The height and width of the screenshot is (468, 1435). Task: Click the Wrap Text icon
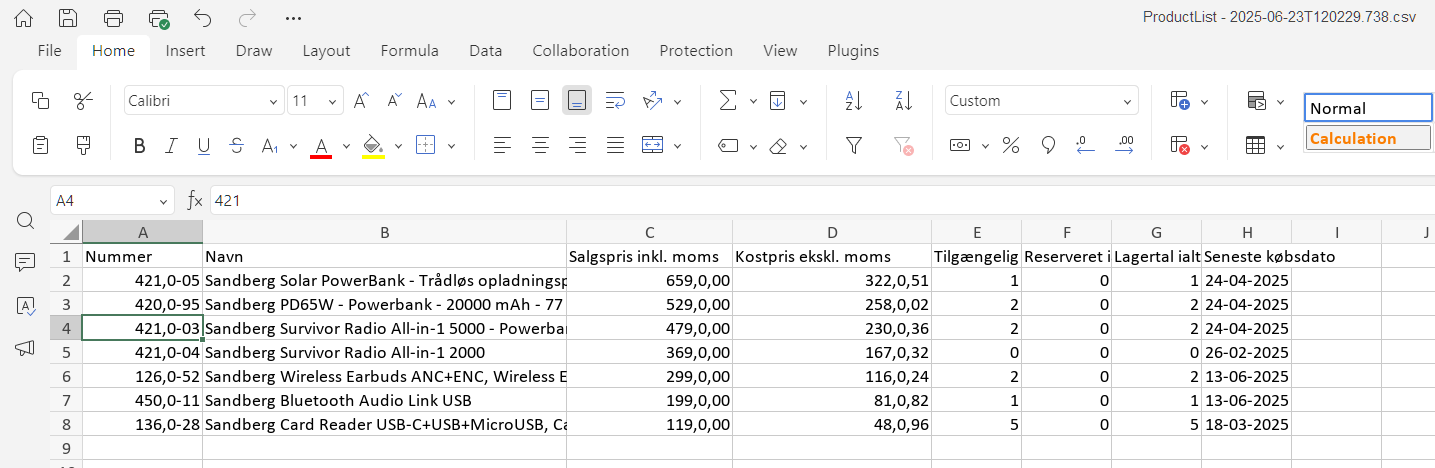(x=616, y=100)
